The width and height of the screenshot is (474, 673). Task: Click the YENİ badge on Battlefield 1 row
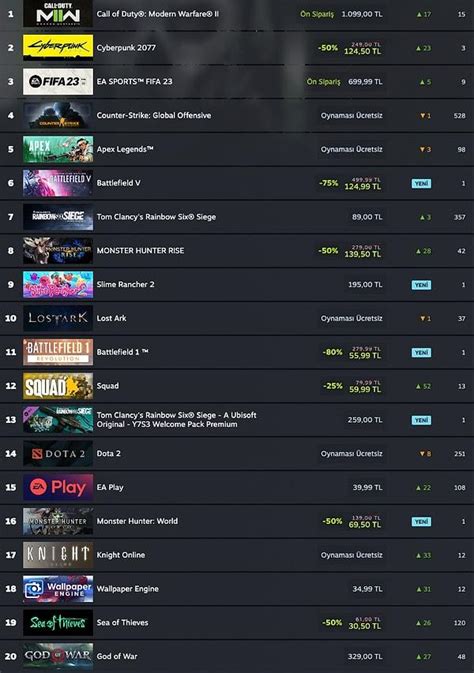click(x=421, y=352)
